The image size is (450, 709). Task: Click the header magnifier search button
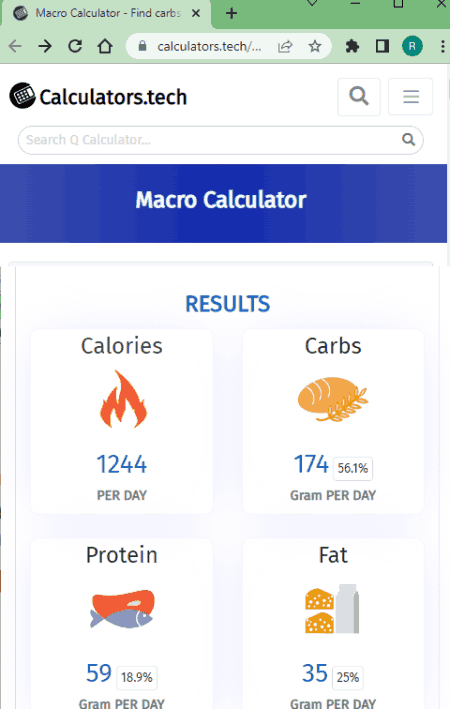coord(359,96)
